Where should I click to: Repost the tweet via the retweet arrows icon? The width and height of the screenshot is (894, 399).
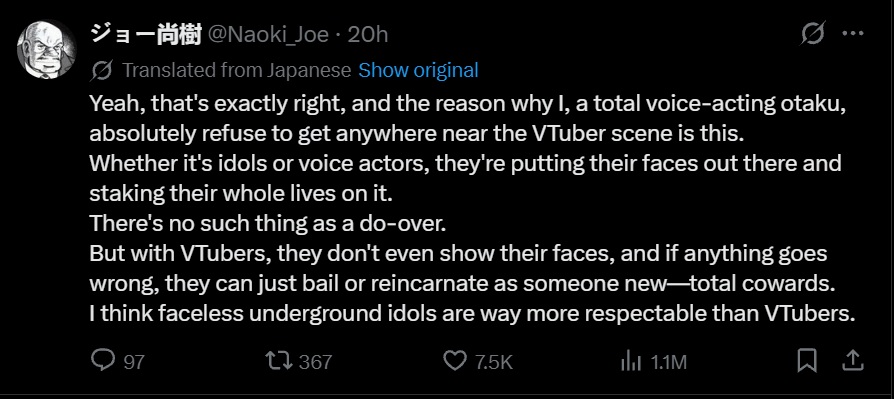coord(279,361)
